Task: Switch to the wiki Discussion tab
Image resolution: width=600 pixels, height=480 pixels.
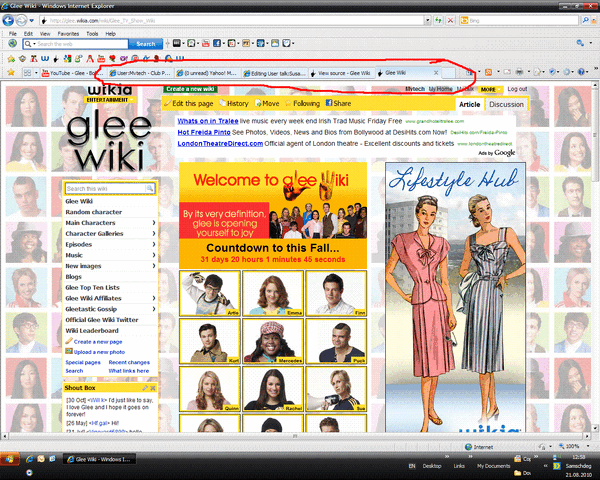Action: (506, 104)
